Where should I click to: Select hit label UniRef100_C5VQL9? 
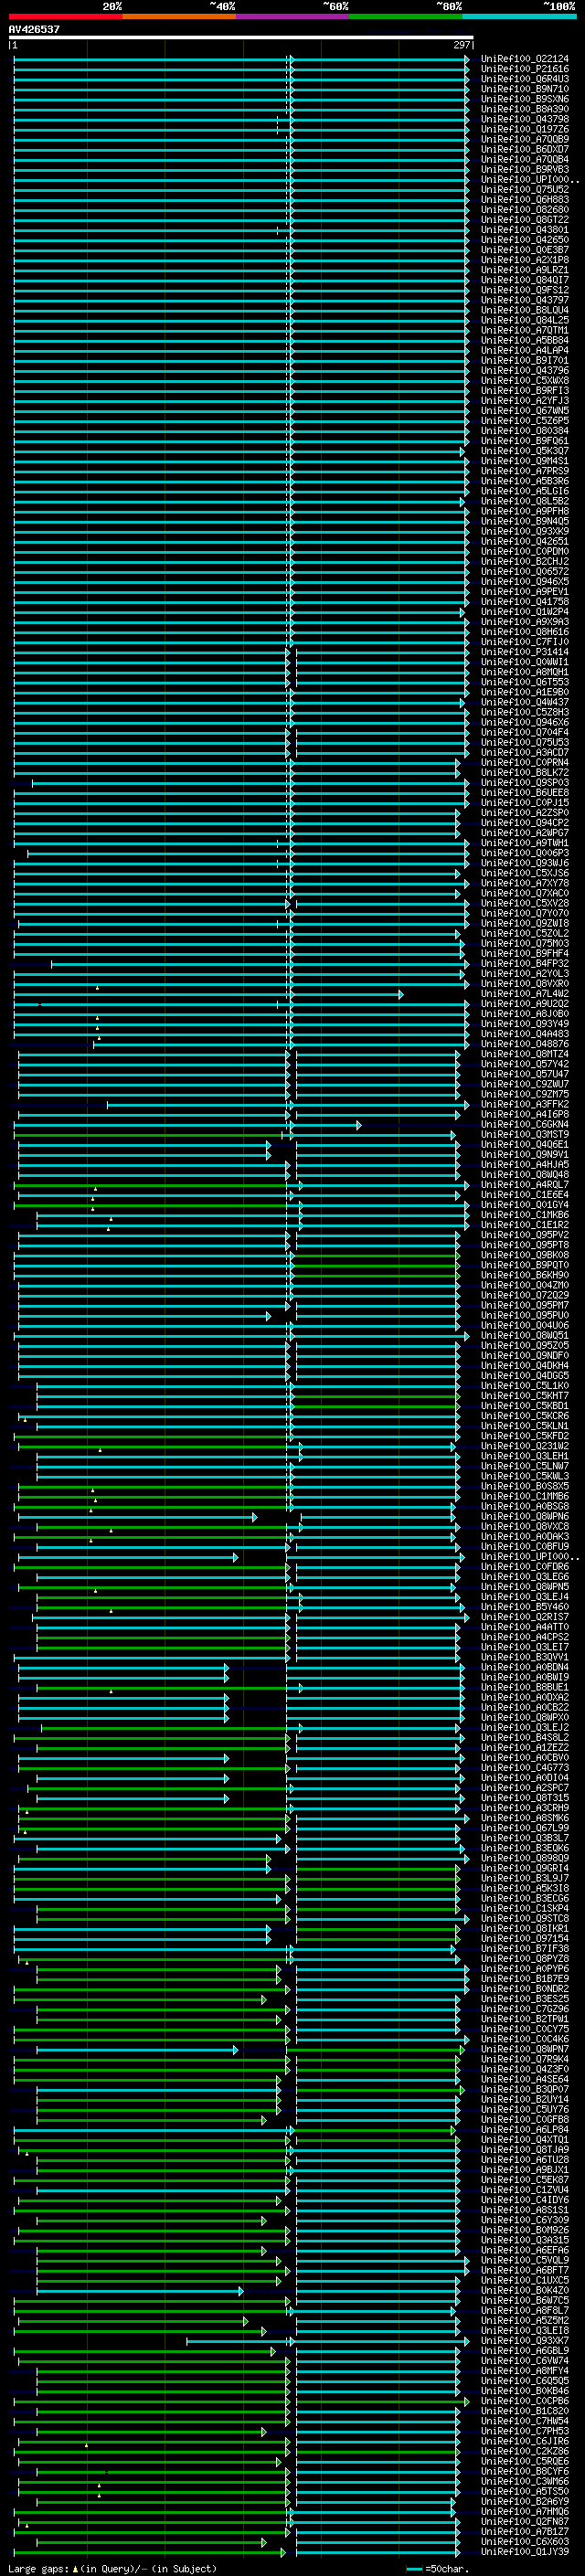pyautogui.click(x=525, y=2261)
